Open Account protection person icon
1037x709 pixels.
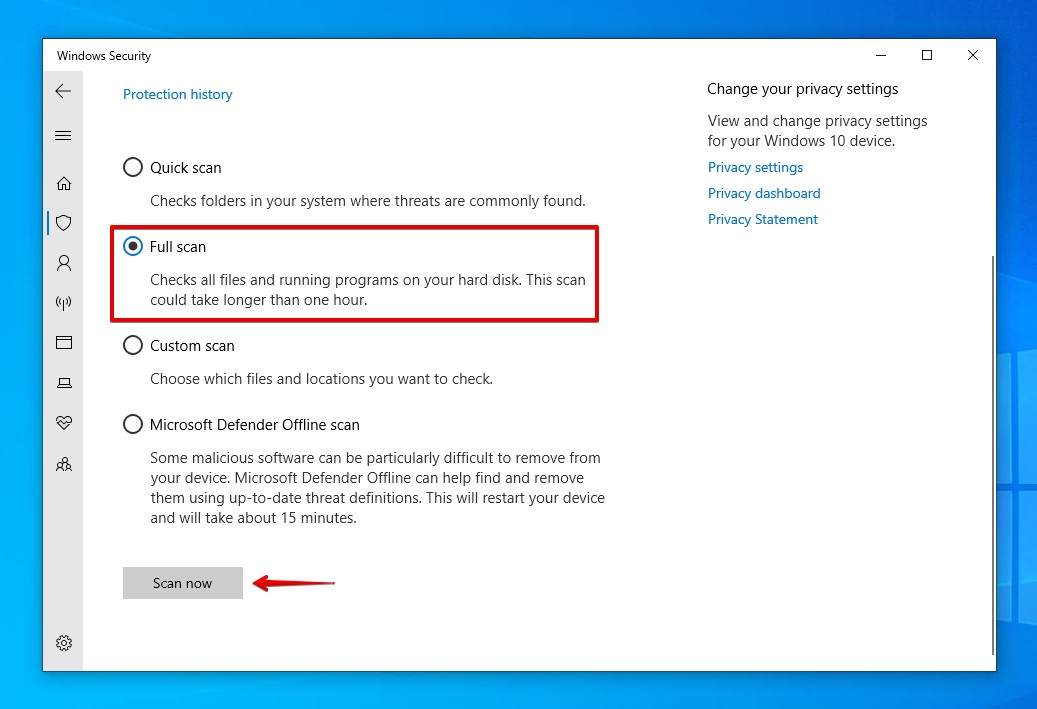(63, 263)
